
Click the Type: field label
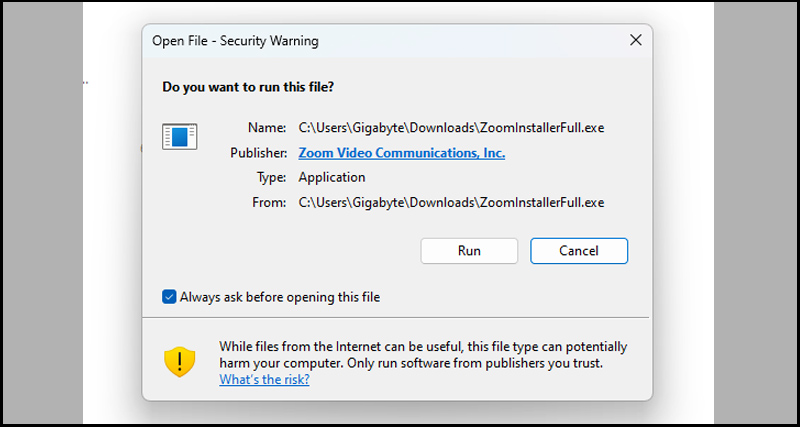pyautogui.click(x=271, y=178)
